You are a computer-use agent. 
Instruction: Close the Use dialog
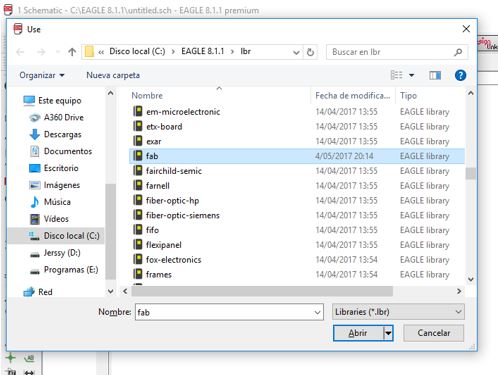click(466, 29)
